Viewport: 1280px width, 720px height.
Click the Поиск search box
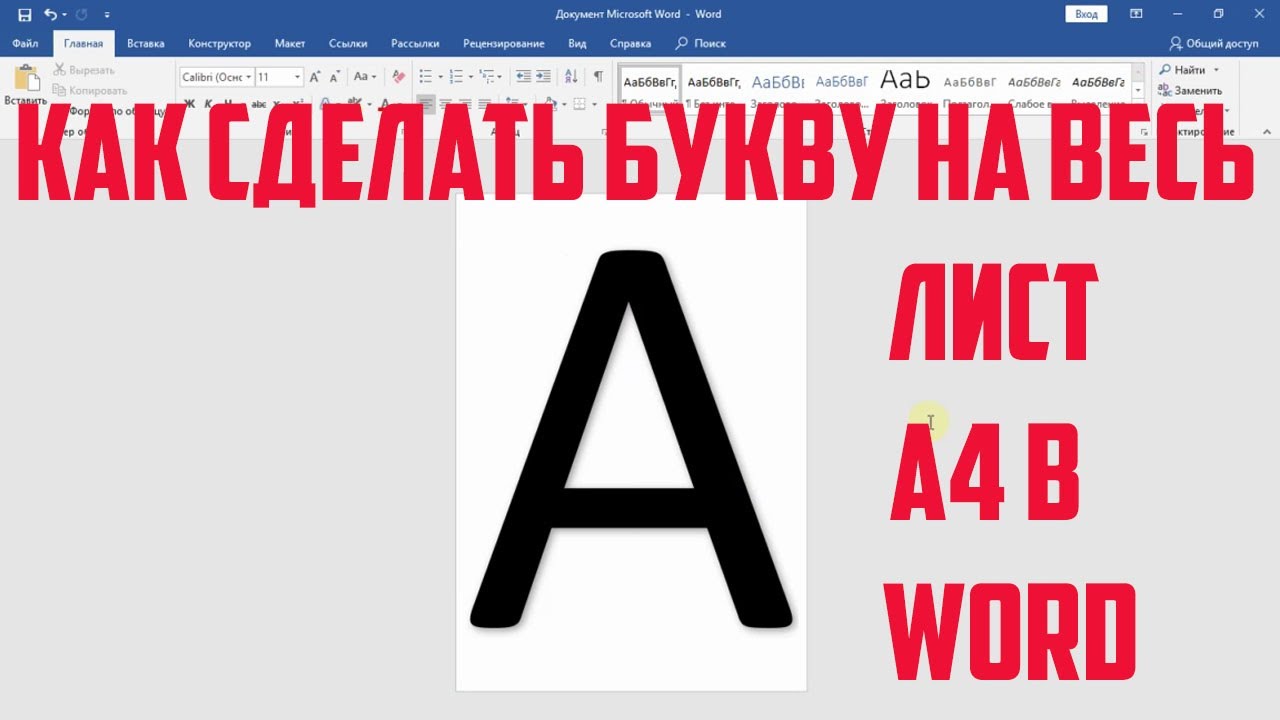(701, 43)
